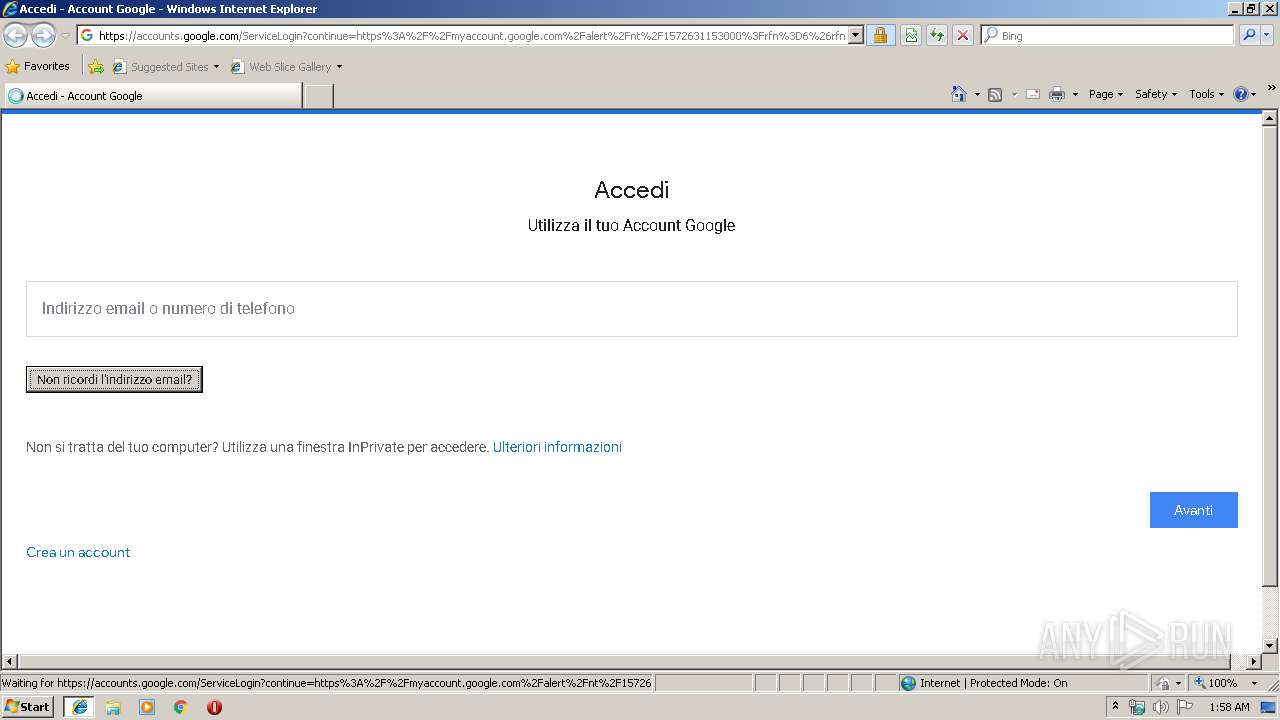Open the Print dropdown arrow
This screenshot has height=720, width=1280.
(x=1075, y=94)
